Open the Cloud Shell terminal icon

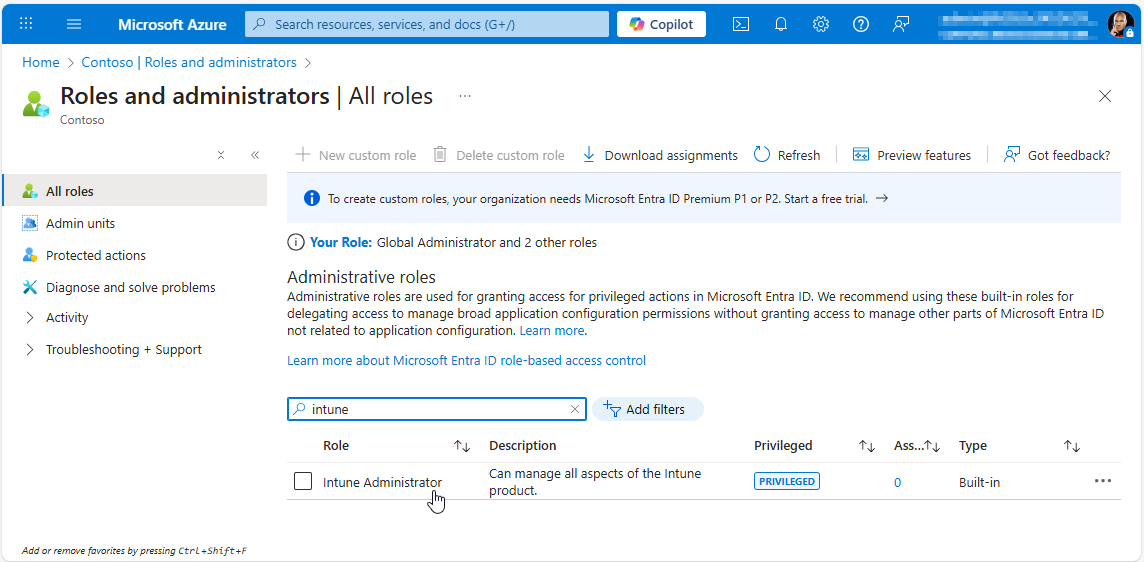point(741,24)
